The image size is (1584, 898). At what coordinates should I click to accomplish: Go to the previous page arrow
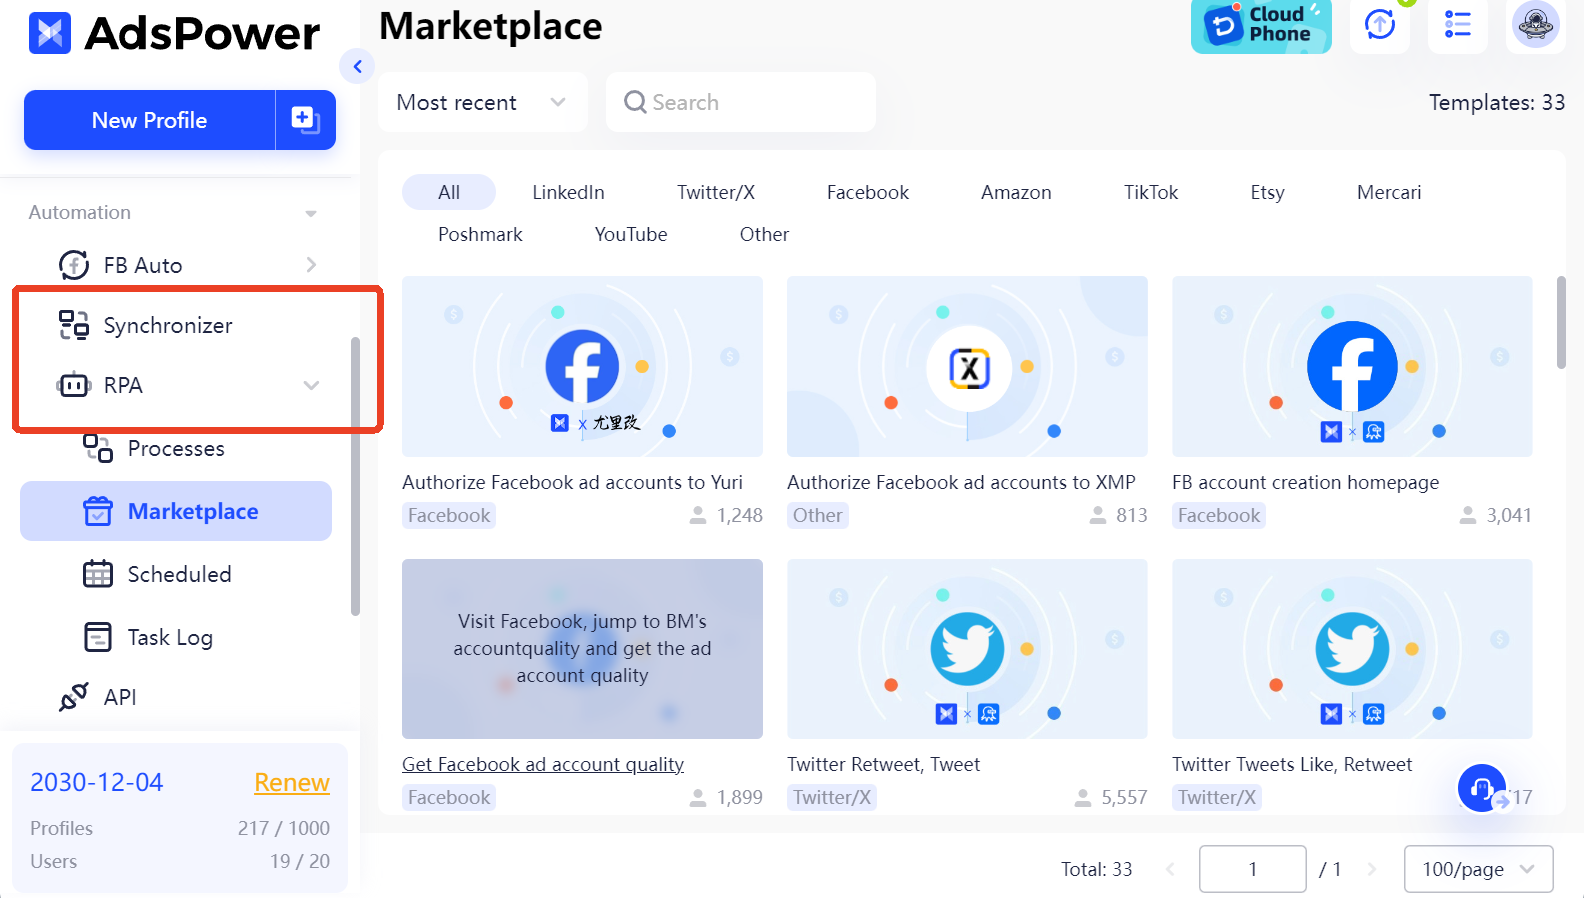[1170, 869]
